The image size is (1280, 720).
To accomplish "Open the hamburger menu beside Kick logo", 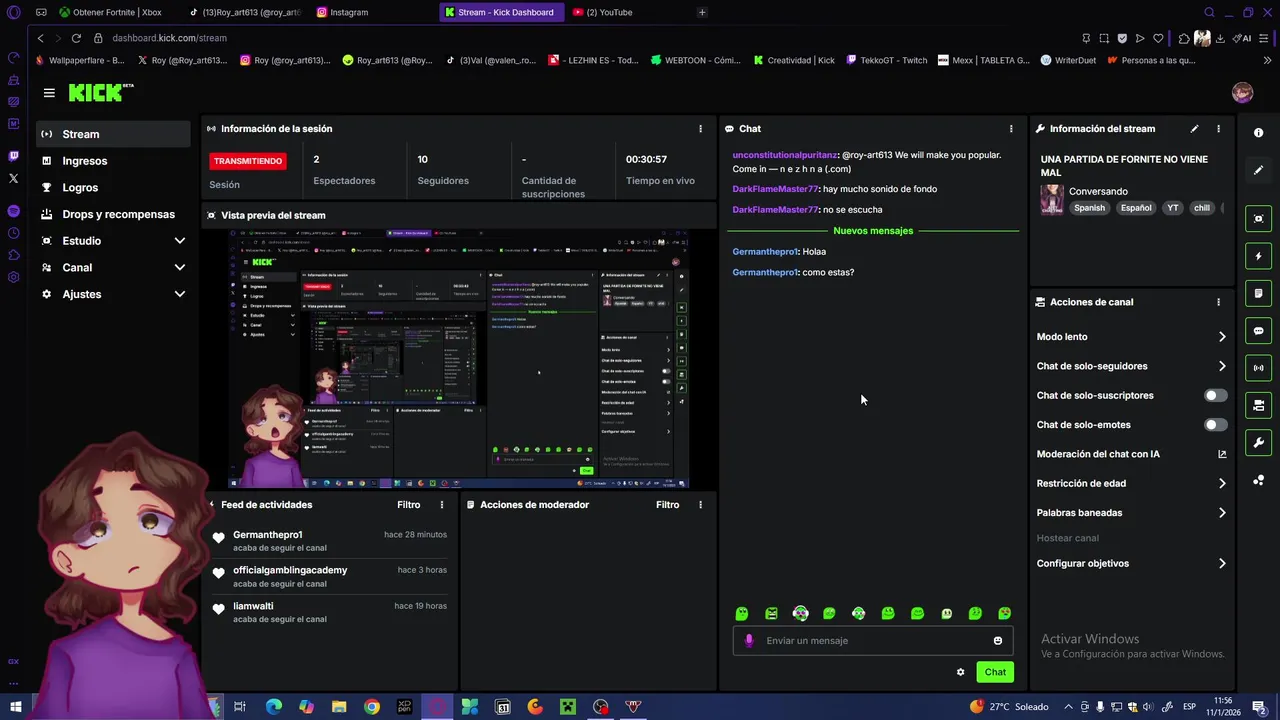I will [x=49, y=93].
